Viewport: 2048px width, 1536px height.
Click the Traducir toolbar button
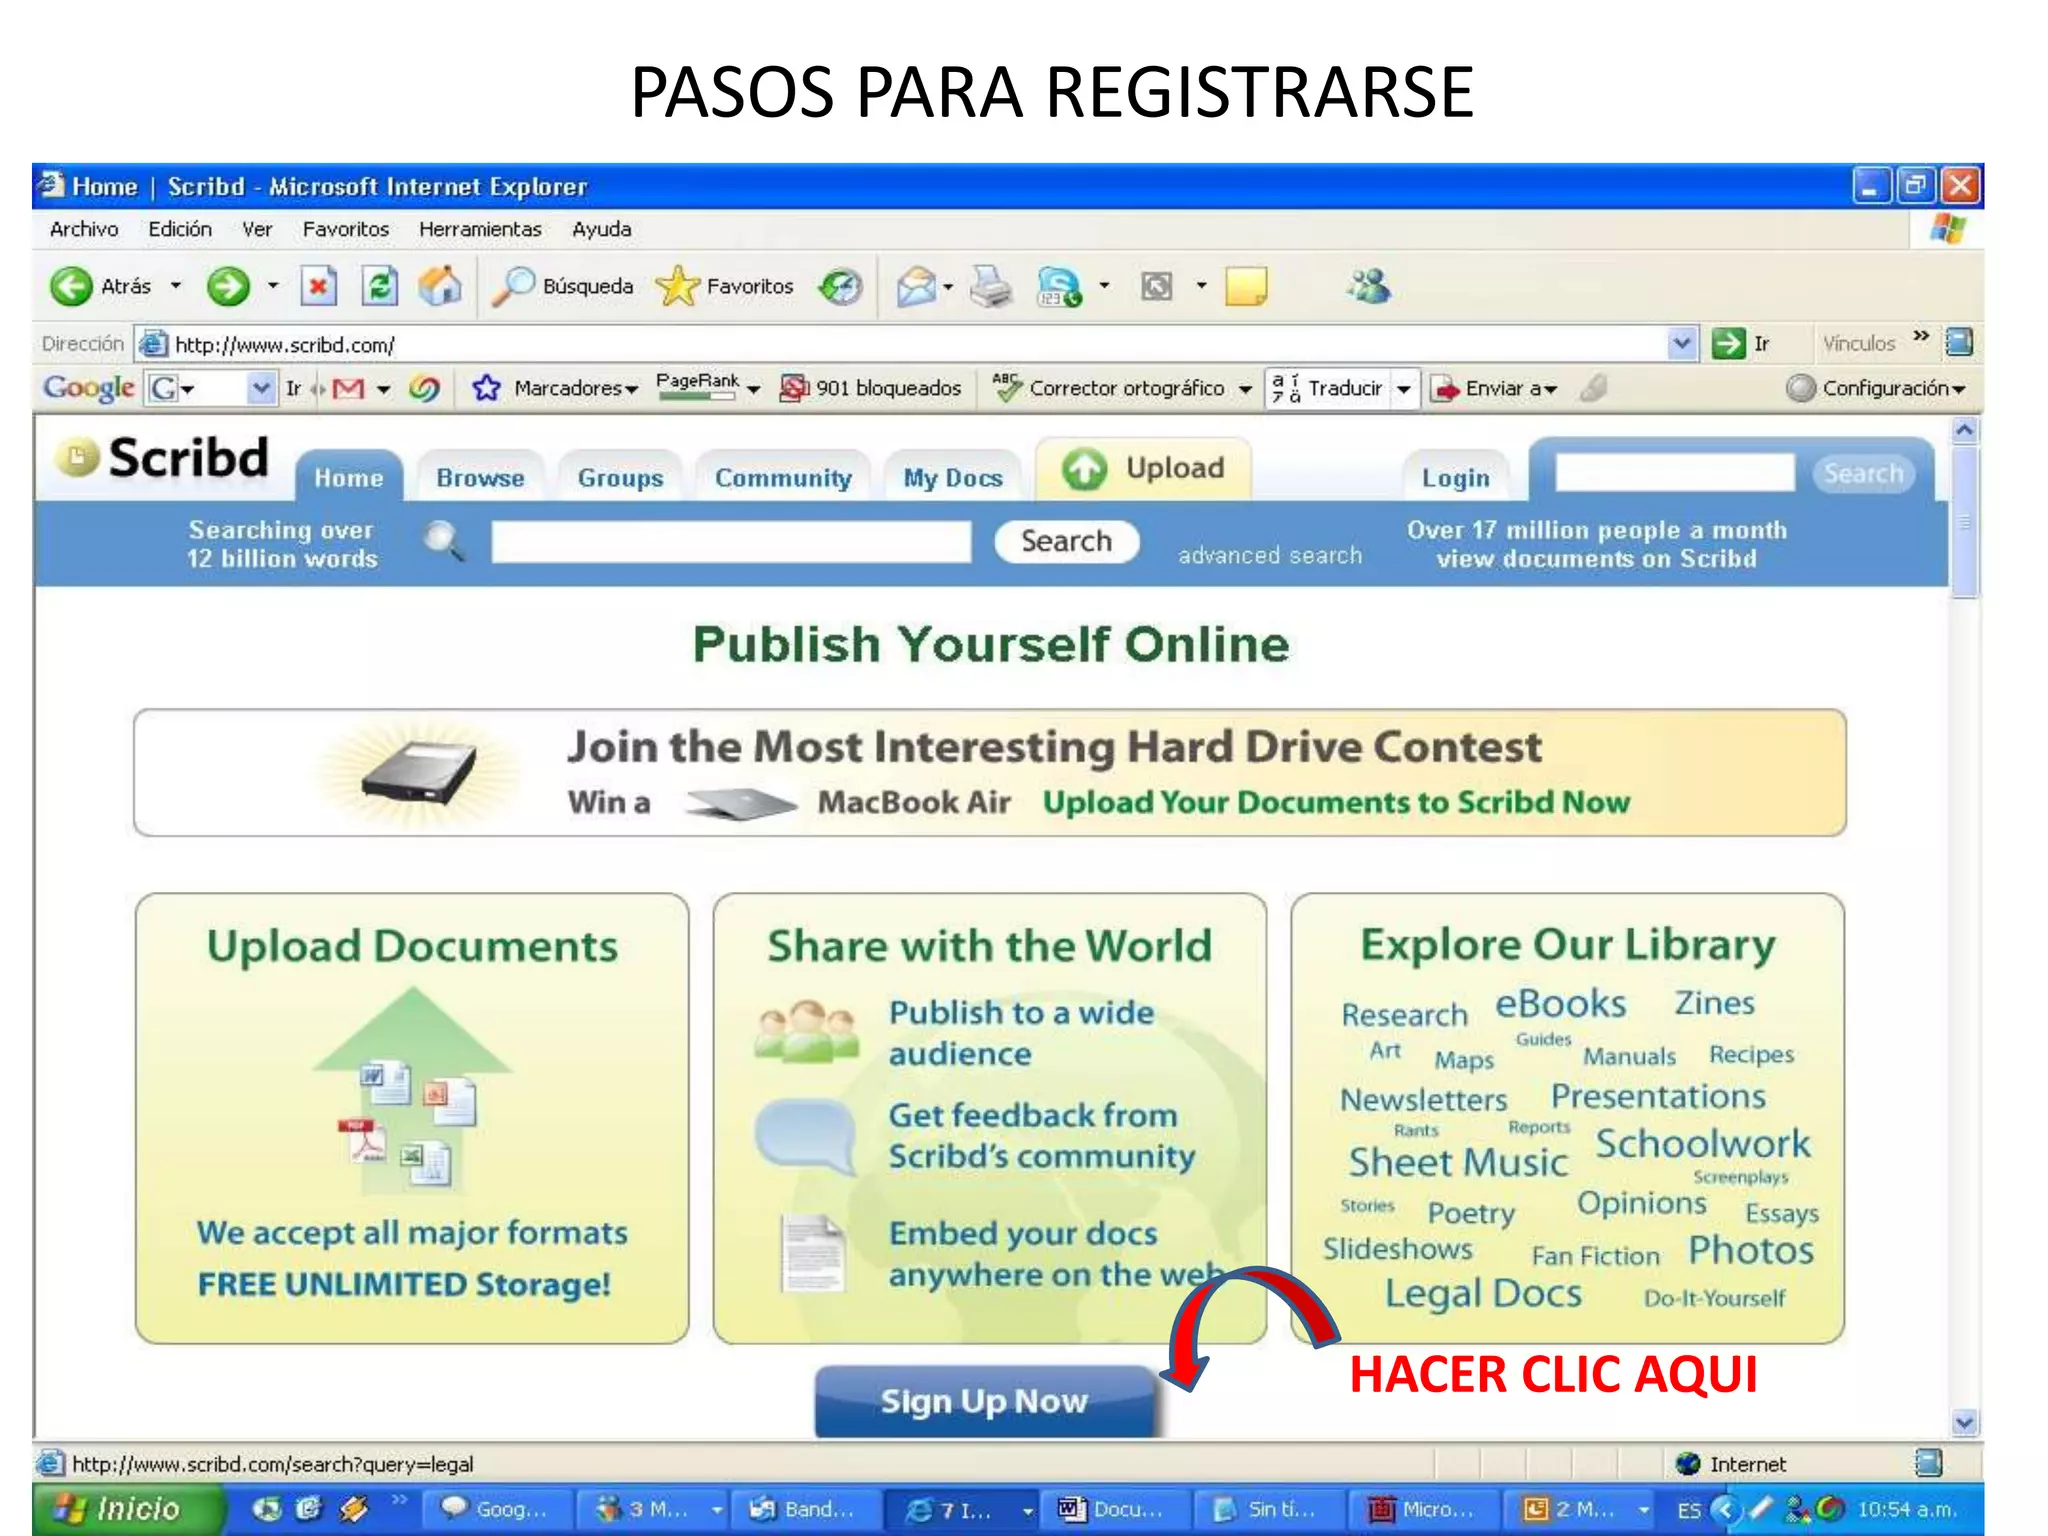(x=1327, y=388)
